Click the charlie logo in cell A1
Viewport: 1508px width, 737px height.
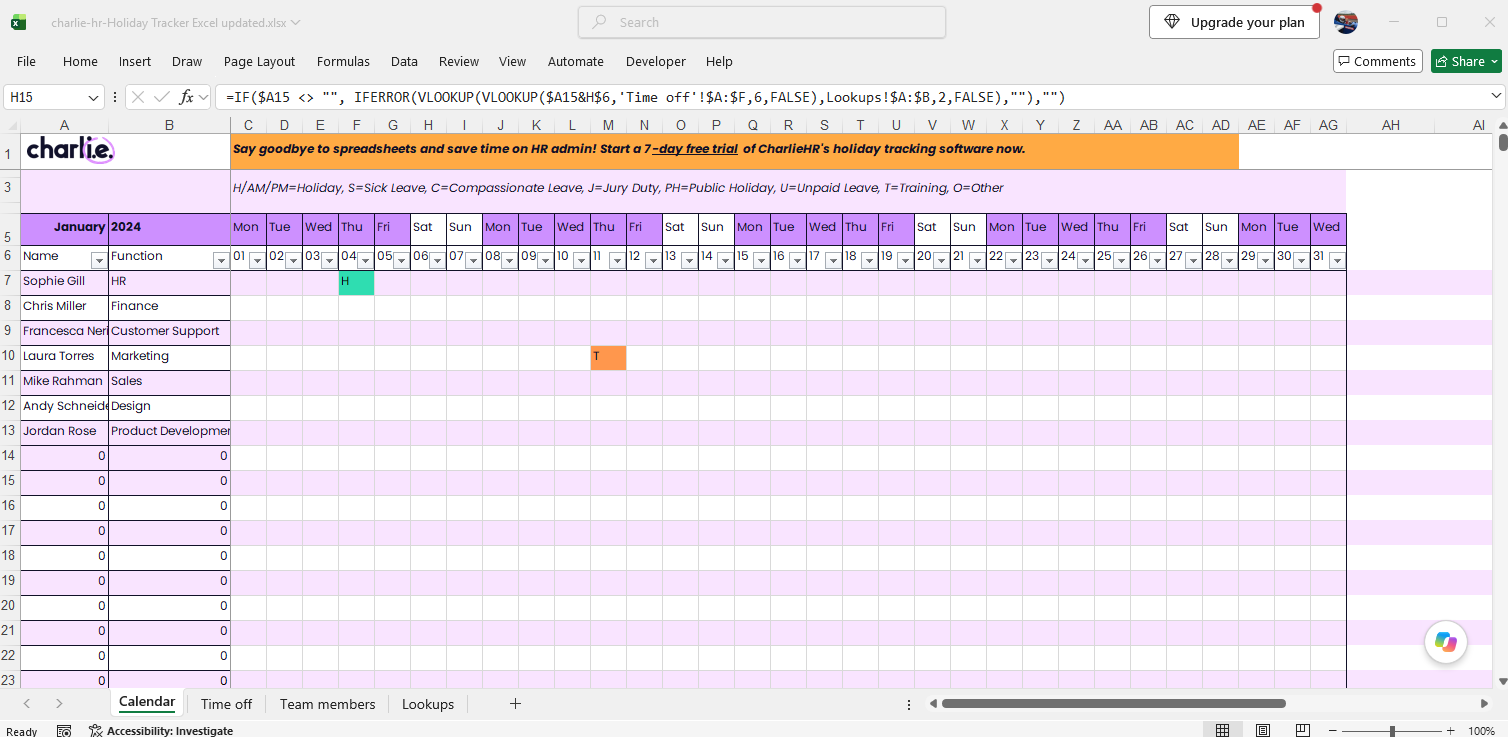[70, 150]
